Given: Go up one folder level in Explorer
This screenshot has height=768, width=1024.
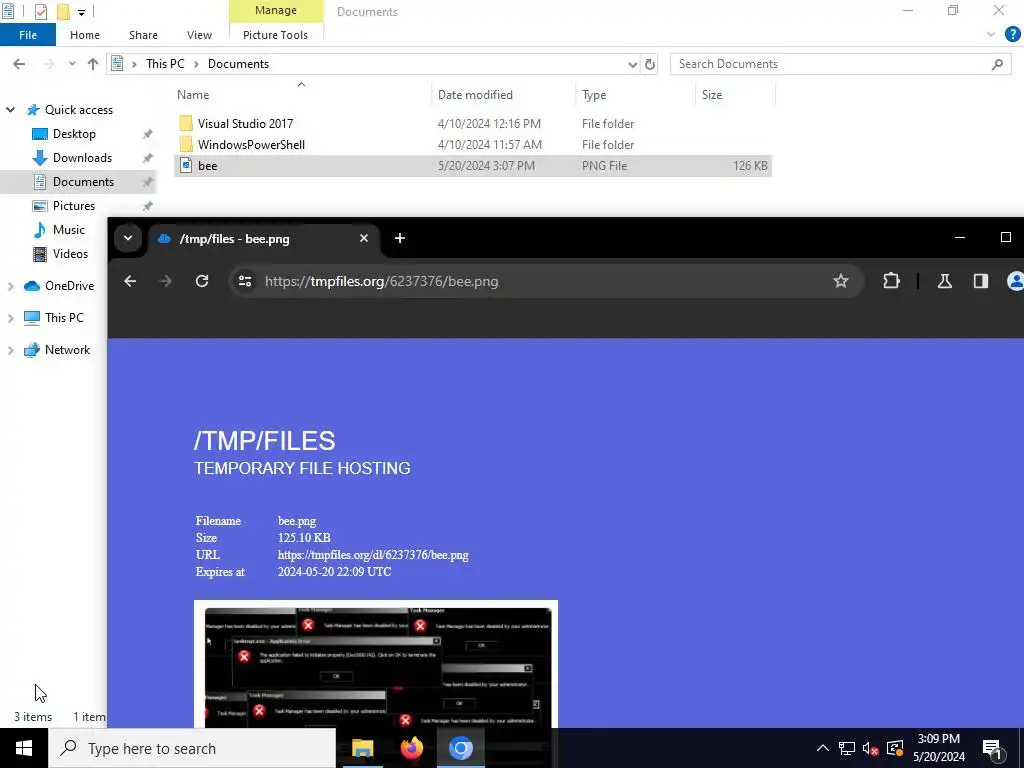Looking at the screenshot, I should tap(93, 64).
